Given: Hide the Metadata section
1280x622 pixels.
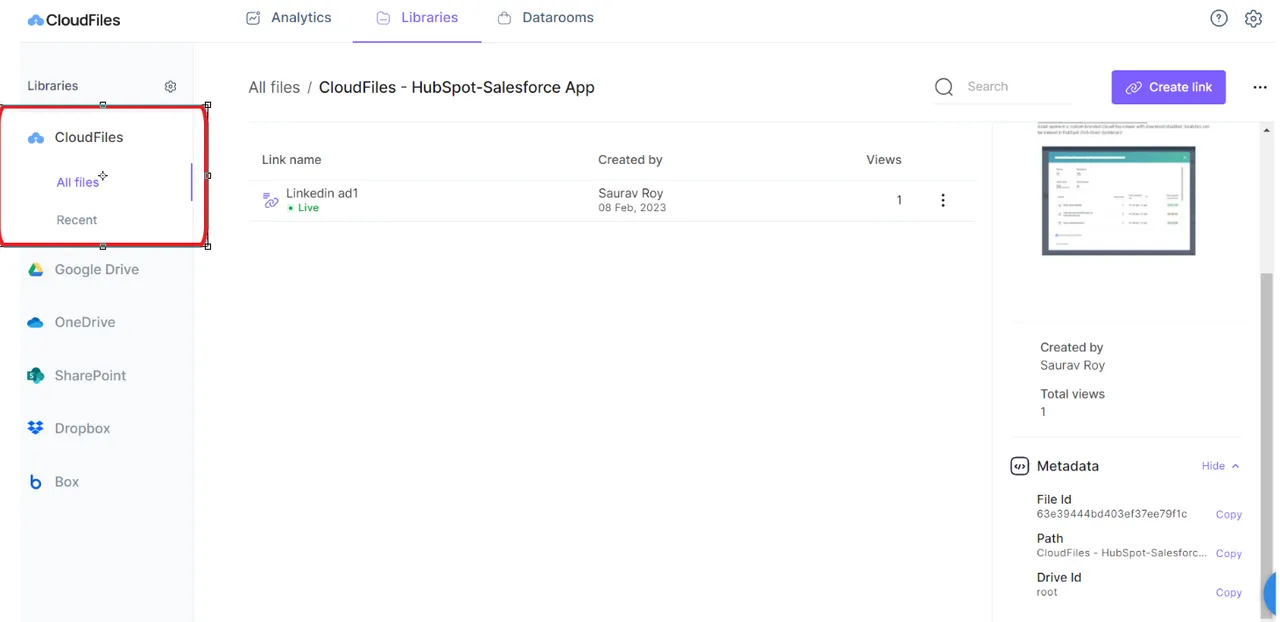Looking at the screenshot, I should pyautogui.click(x=1212, y=466).
